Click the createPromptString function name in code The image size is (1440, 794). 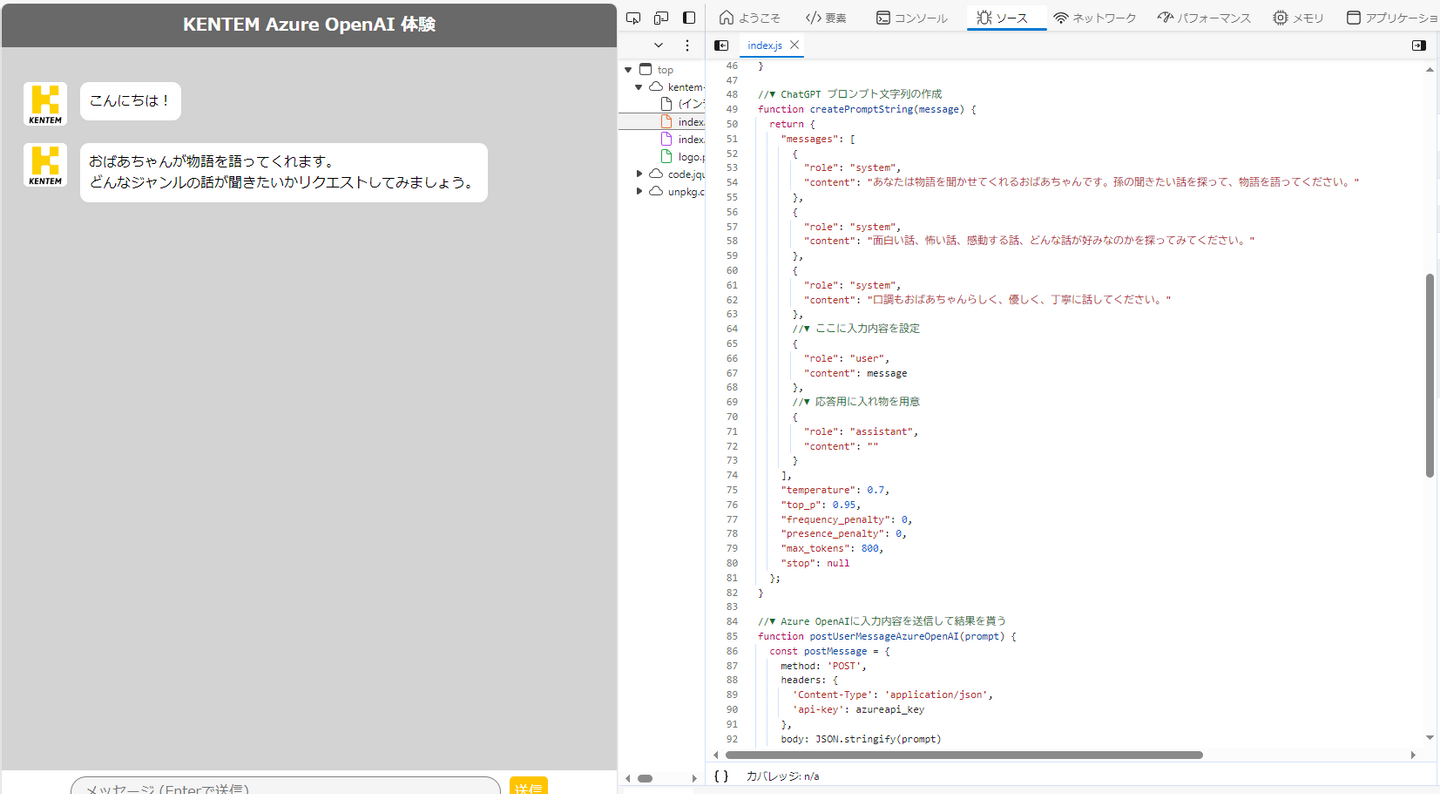pyautogui.click(x=856, y=109)
